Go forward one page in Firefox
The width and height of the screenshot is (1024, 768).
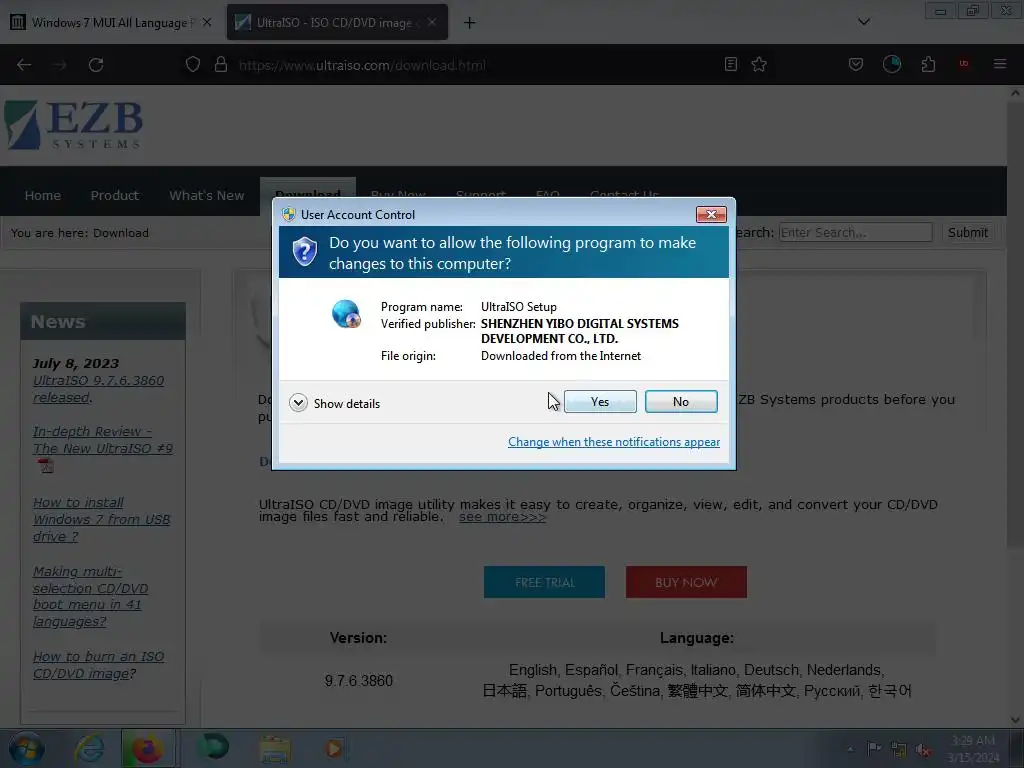tap(59, 65)
